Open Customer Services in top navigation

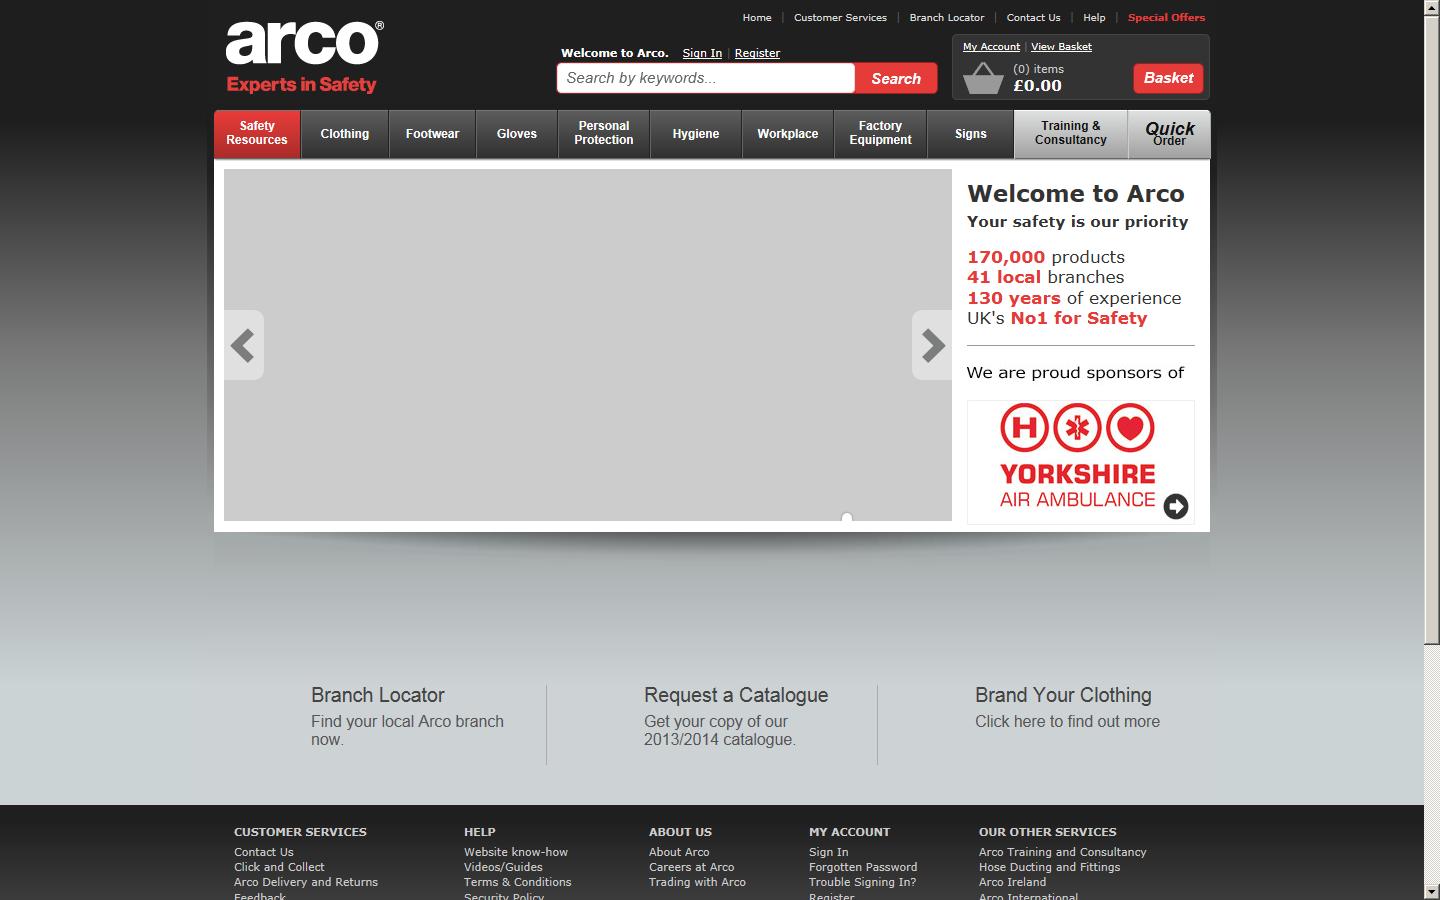tap(840, 18)
